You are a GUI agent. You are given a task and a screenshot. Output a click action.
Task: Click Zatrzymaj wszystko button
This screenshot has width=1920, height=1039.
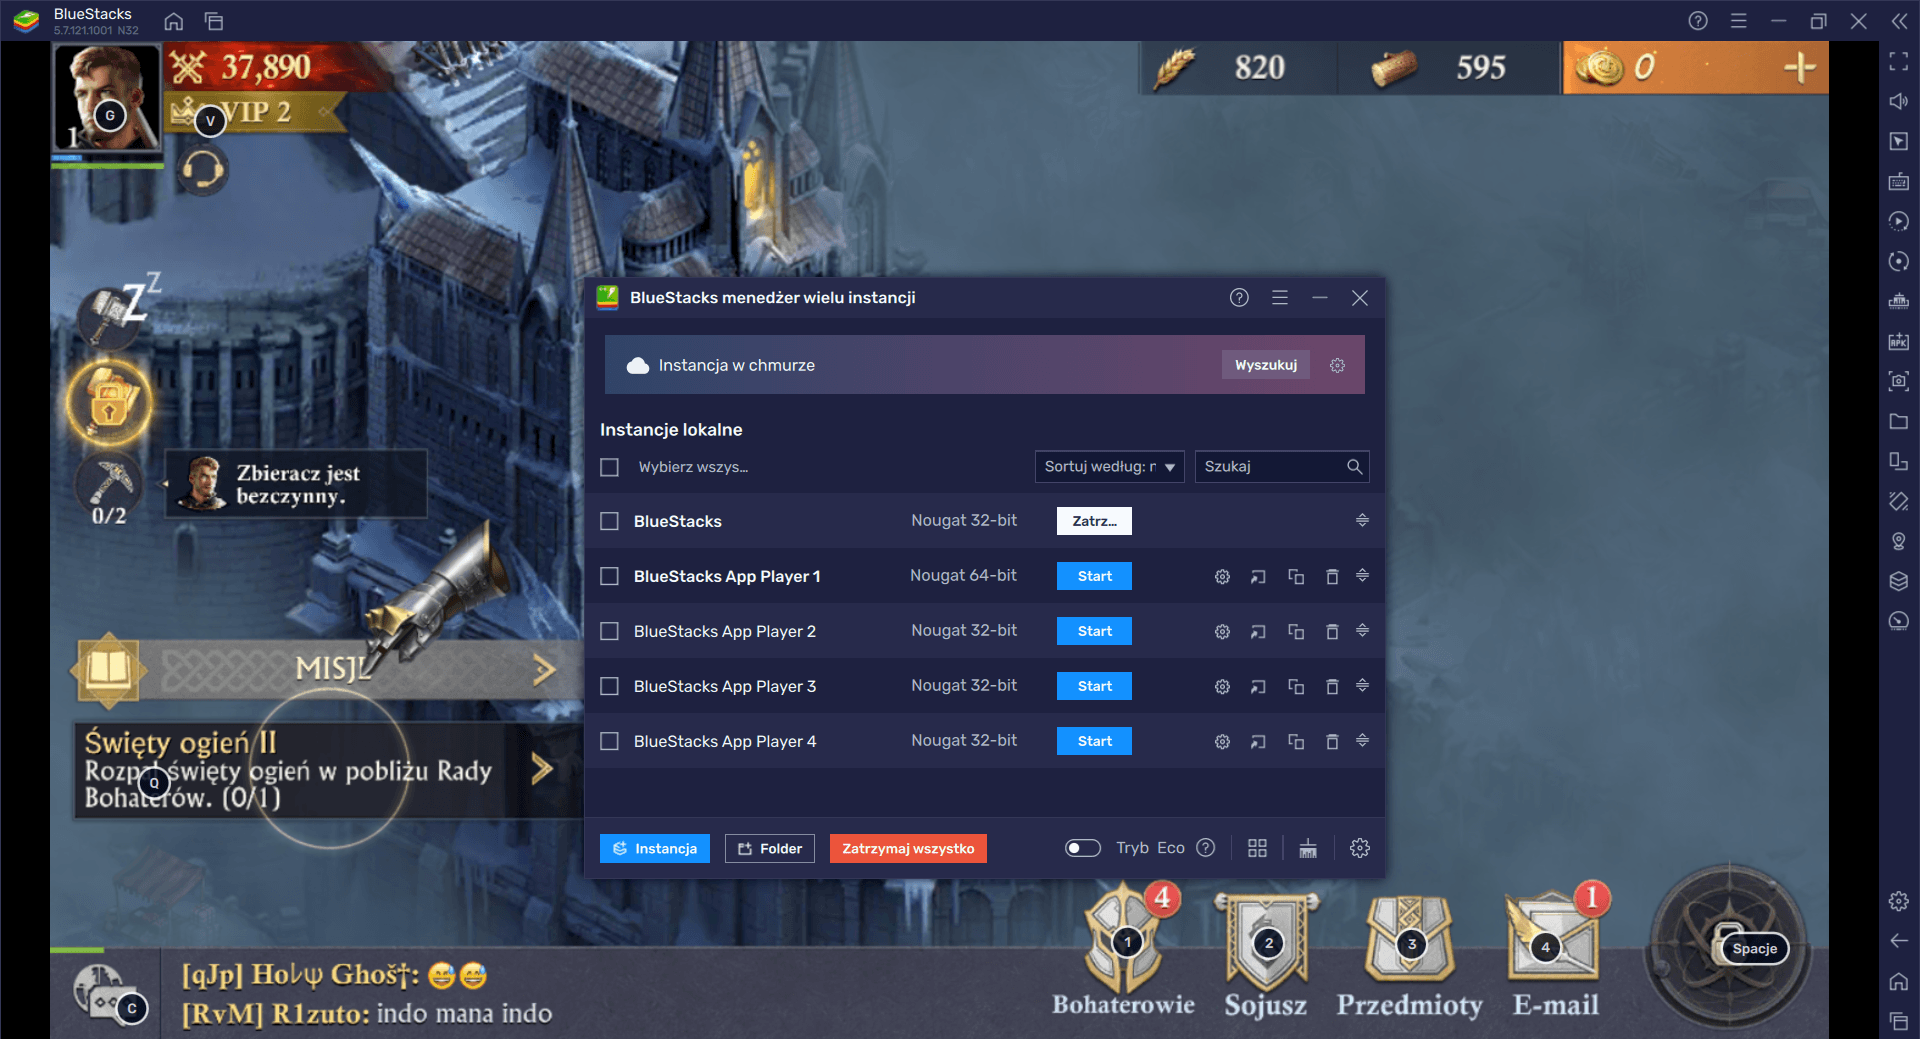click(908, 848)
